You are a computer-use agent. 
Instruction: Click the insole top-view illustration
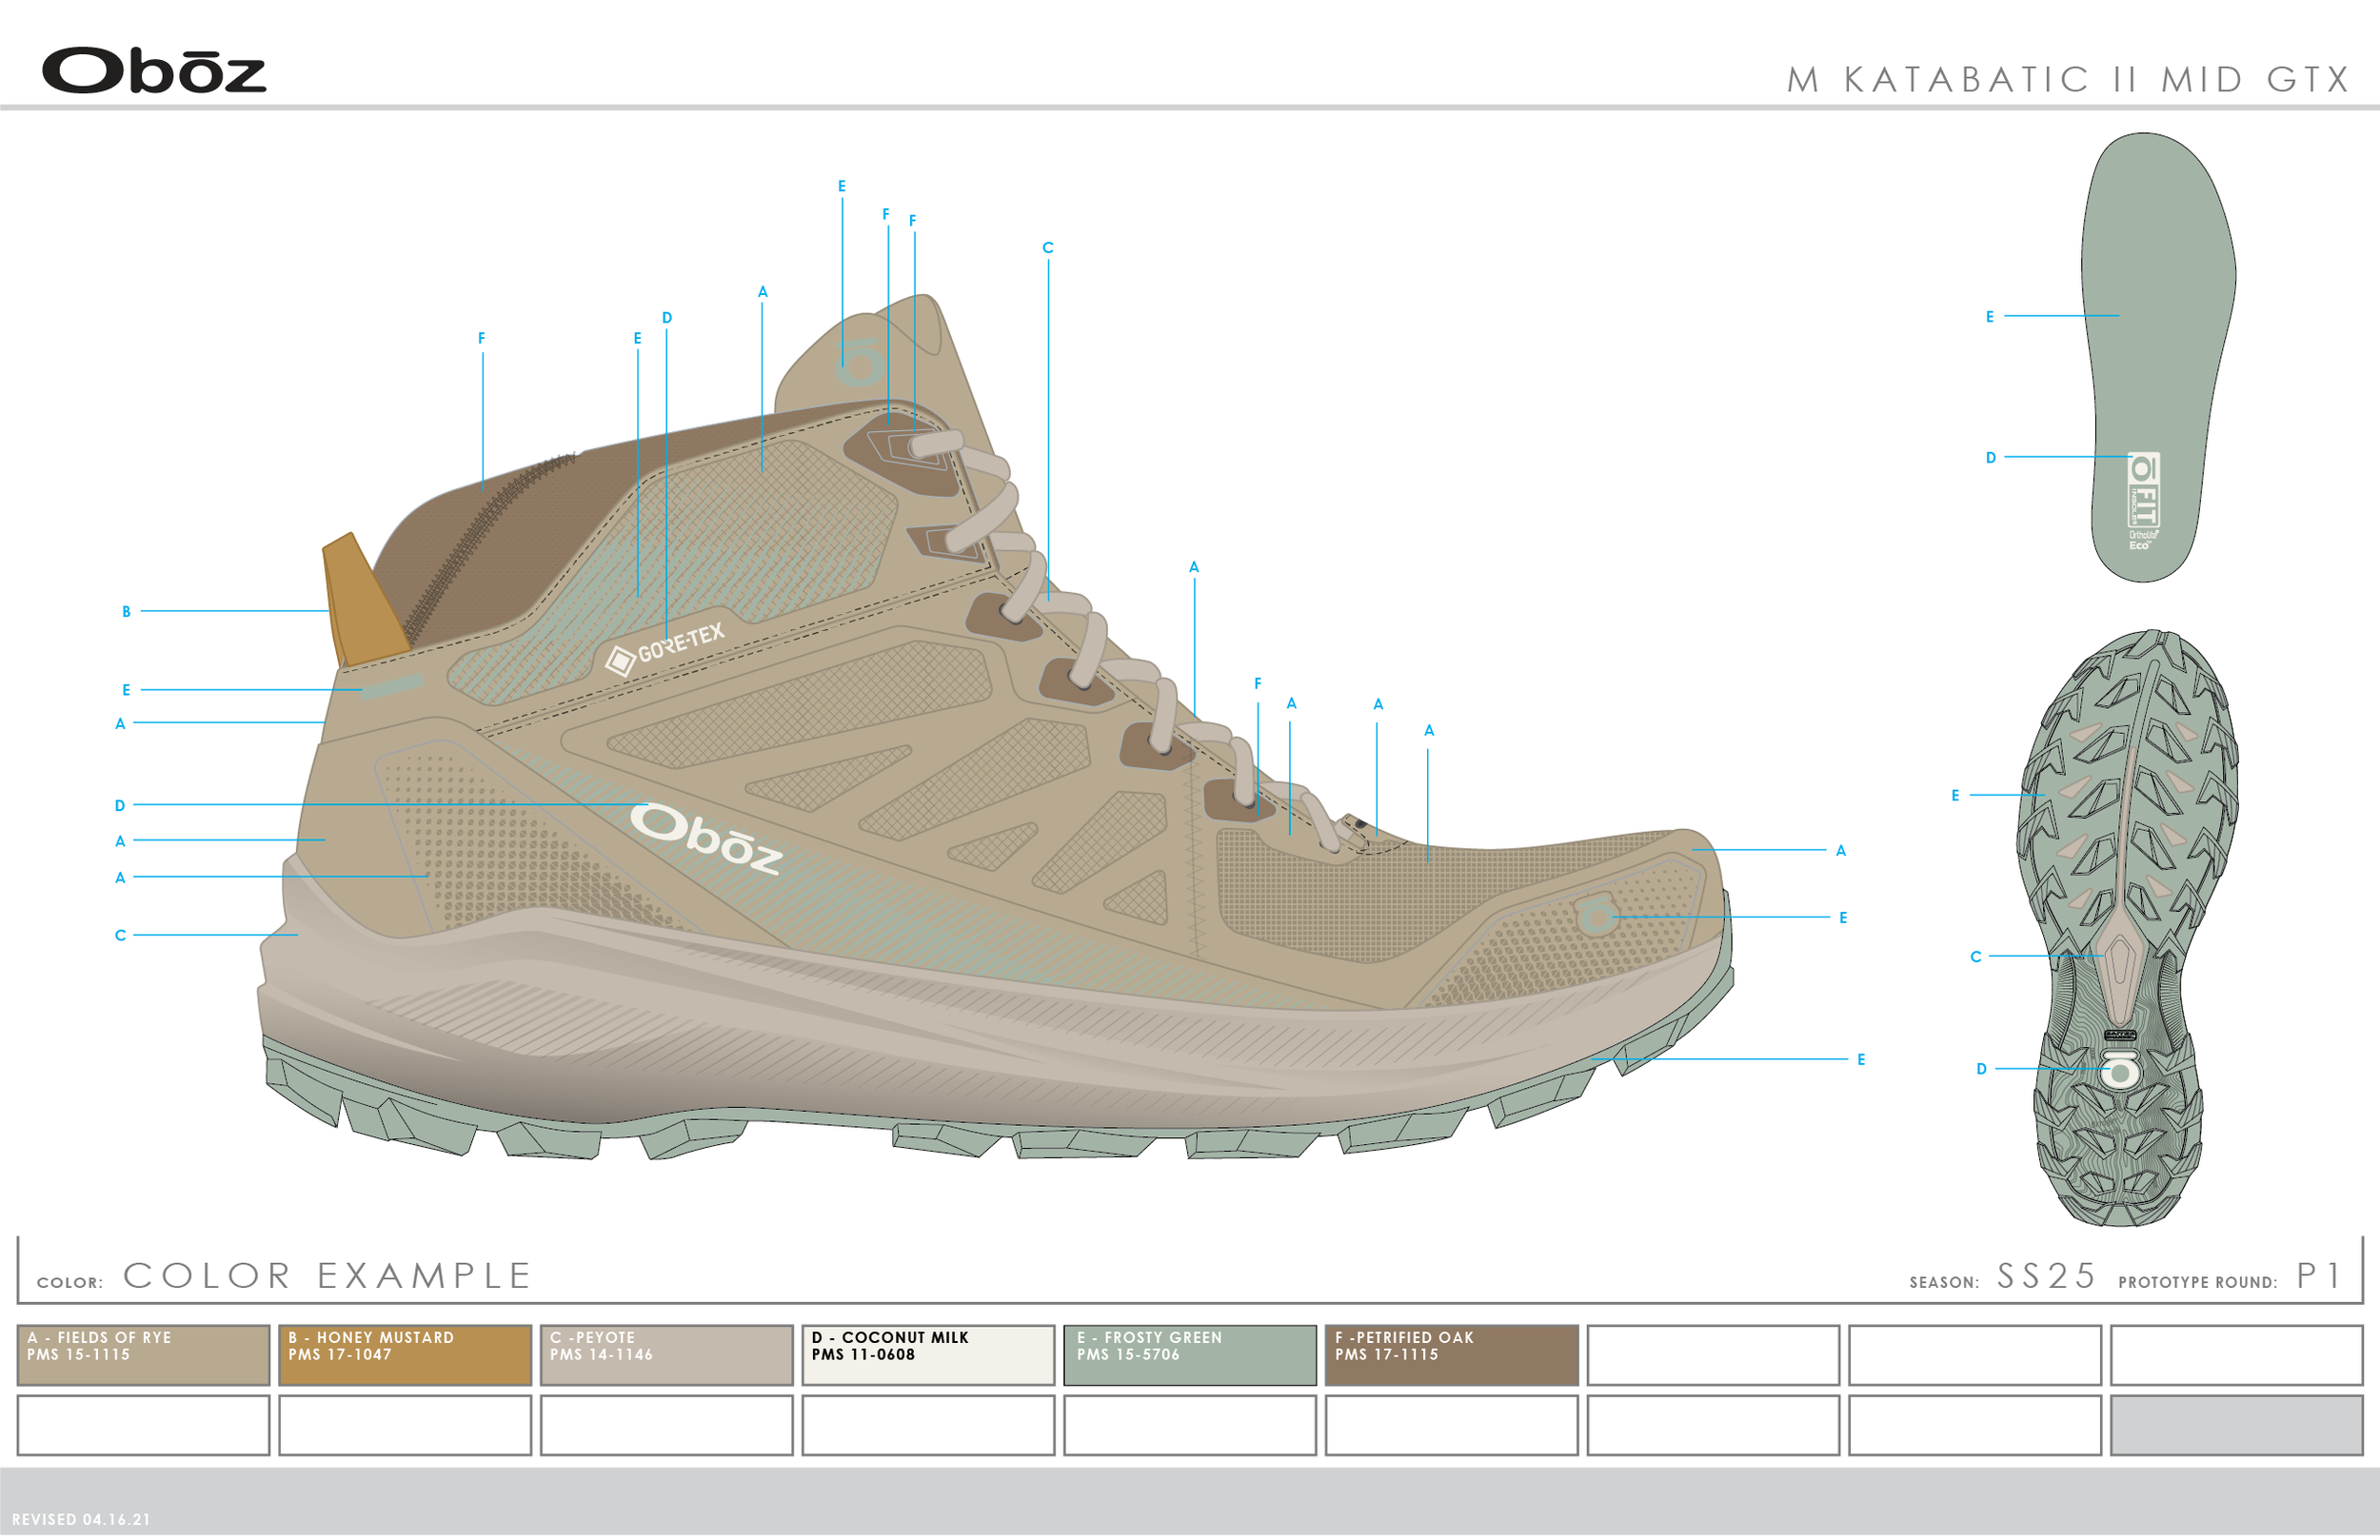[x=2160, y=357]
